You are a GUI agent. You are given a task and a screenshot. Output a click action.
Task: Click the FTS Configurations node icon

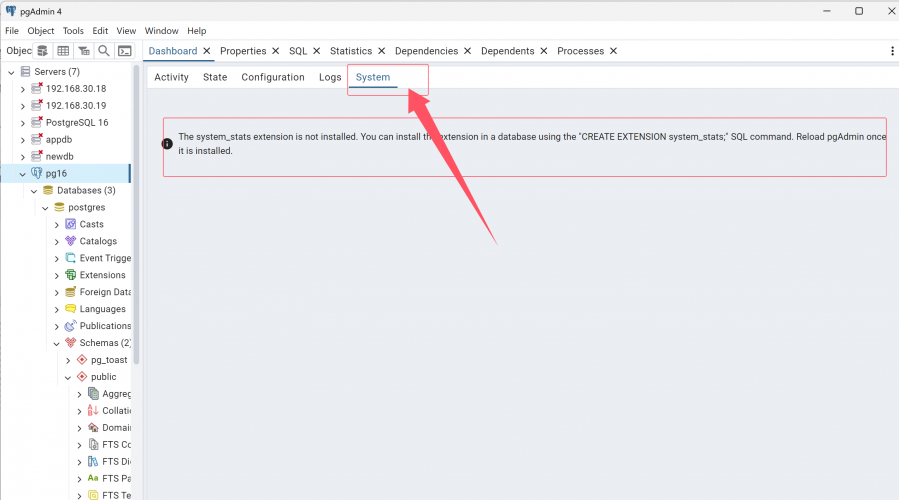pos(93,444)
